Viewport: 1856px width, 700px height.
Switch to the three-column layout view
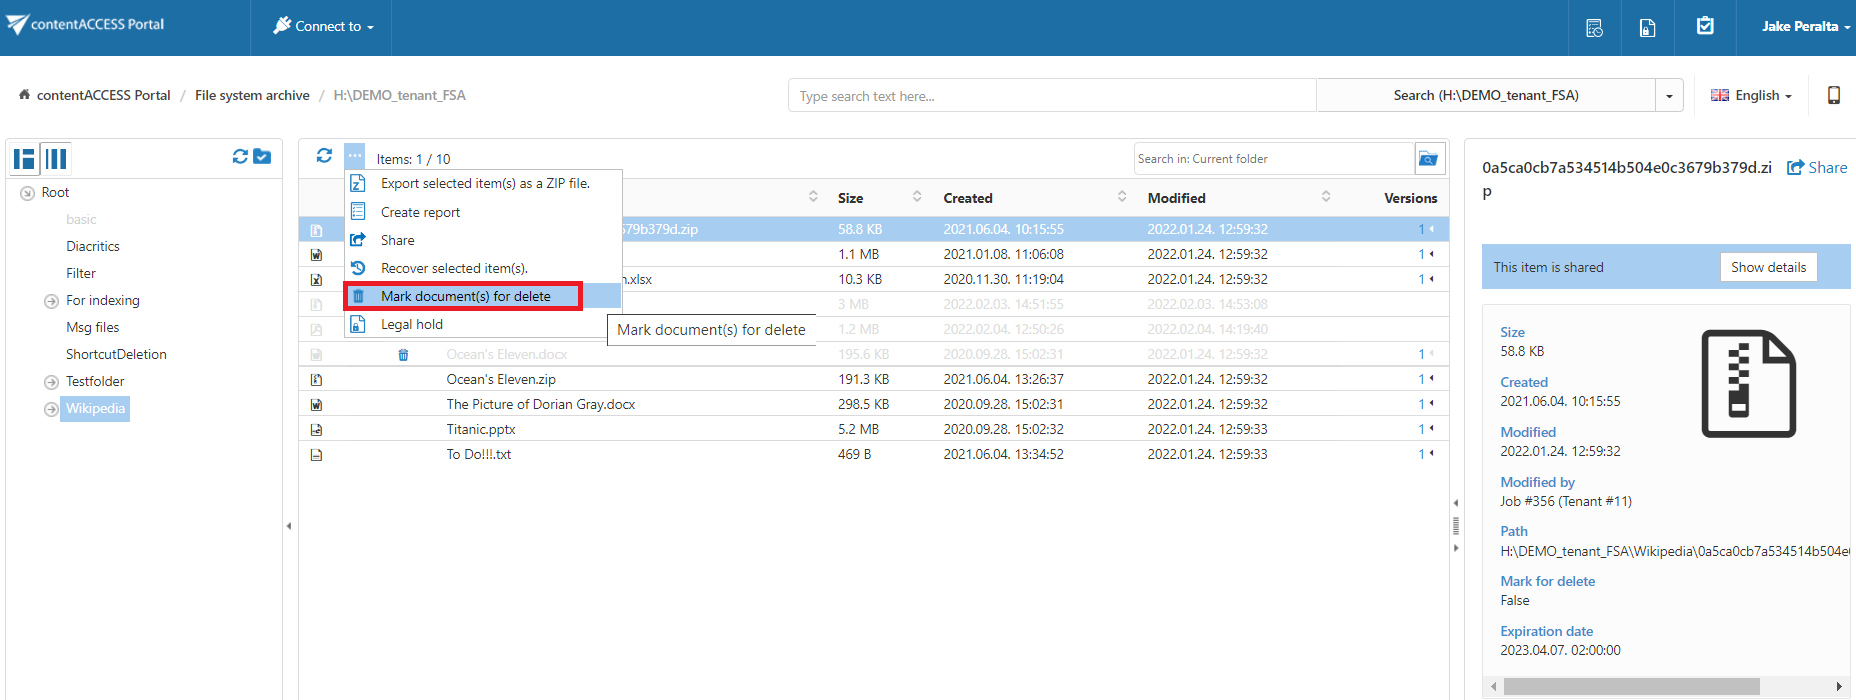point(56,158)
